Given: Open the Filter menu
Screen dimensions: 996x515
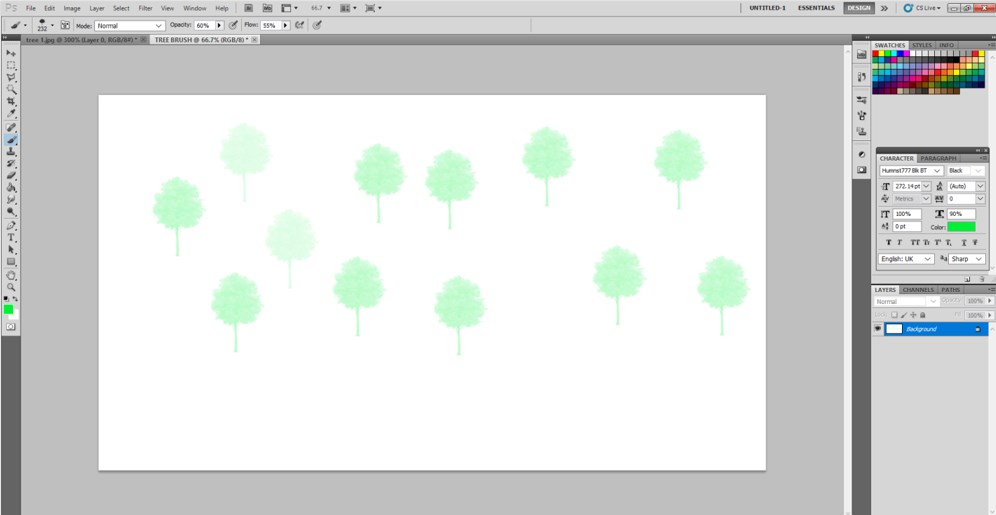Looking at the screenshot, I should pos(145,8).
